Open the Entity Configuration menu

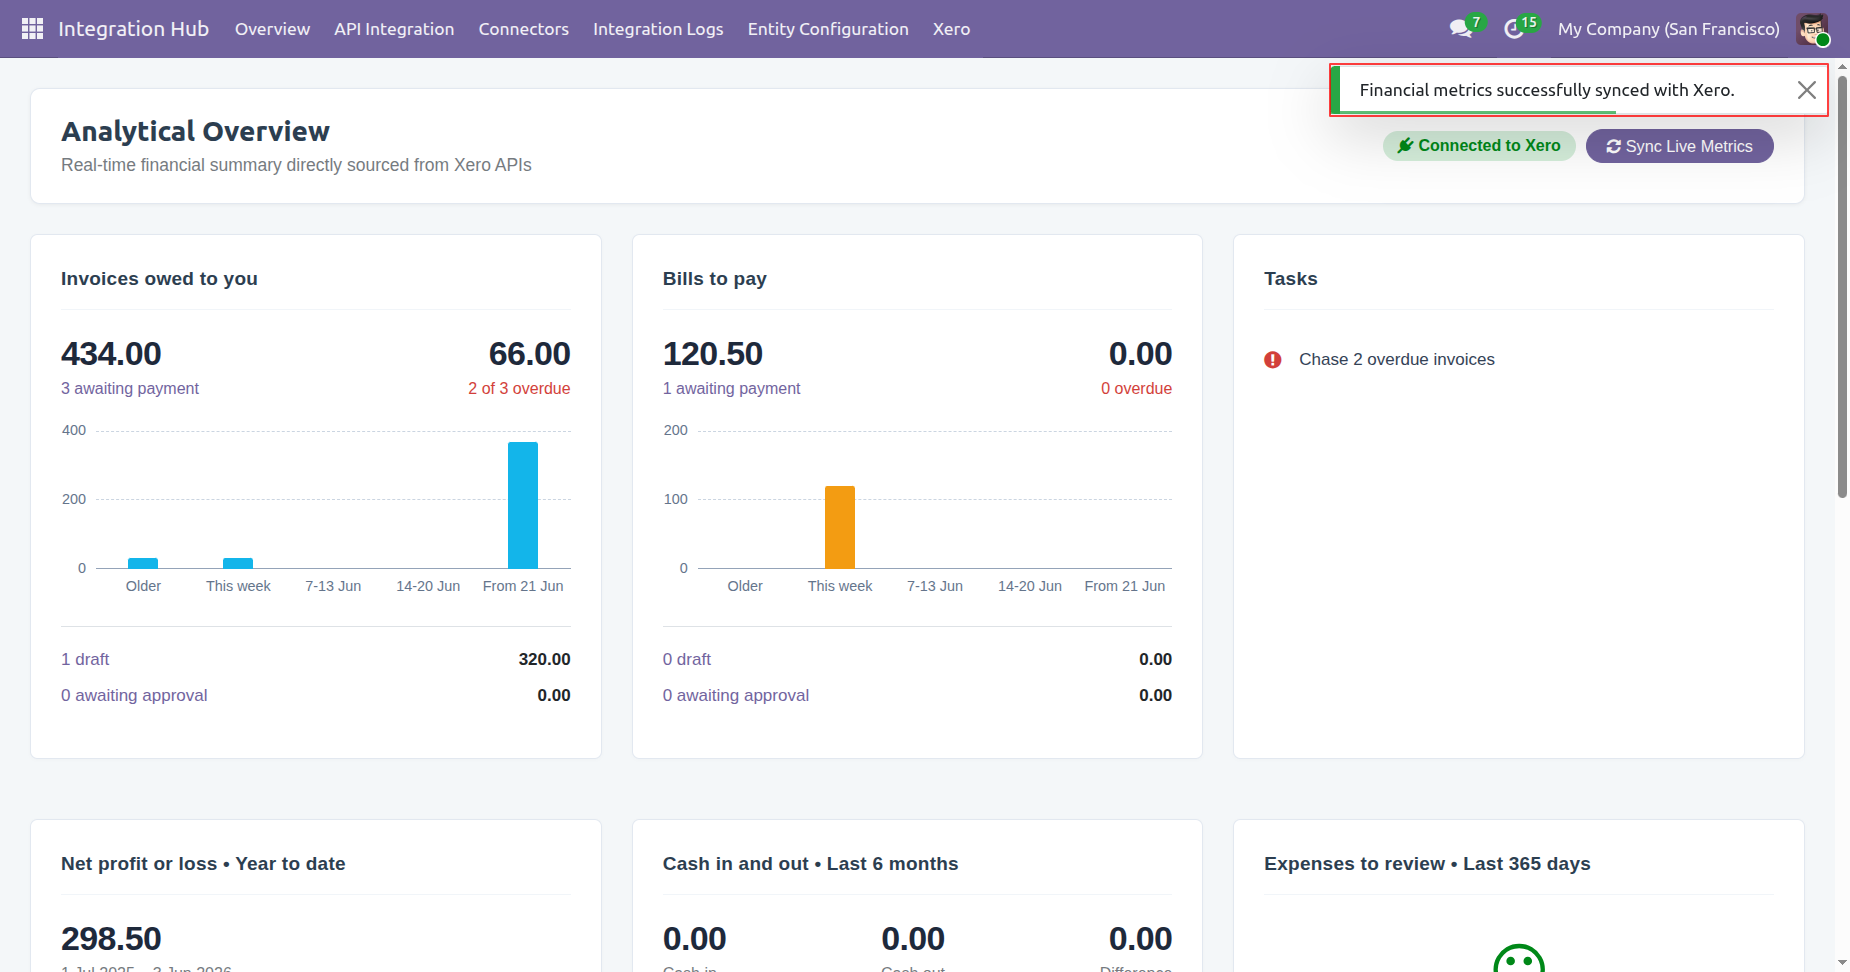click(828, 29)
